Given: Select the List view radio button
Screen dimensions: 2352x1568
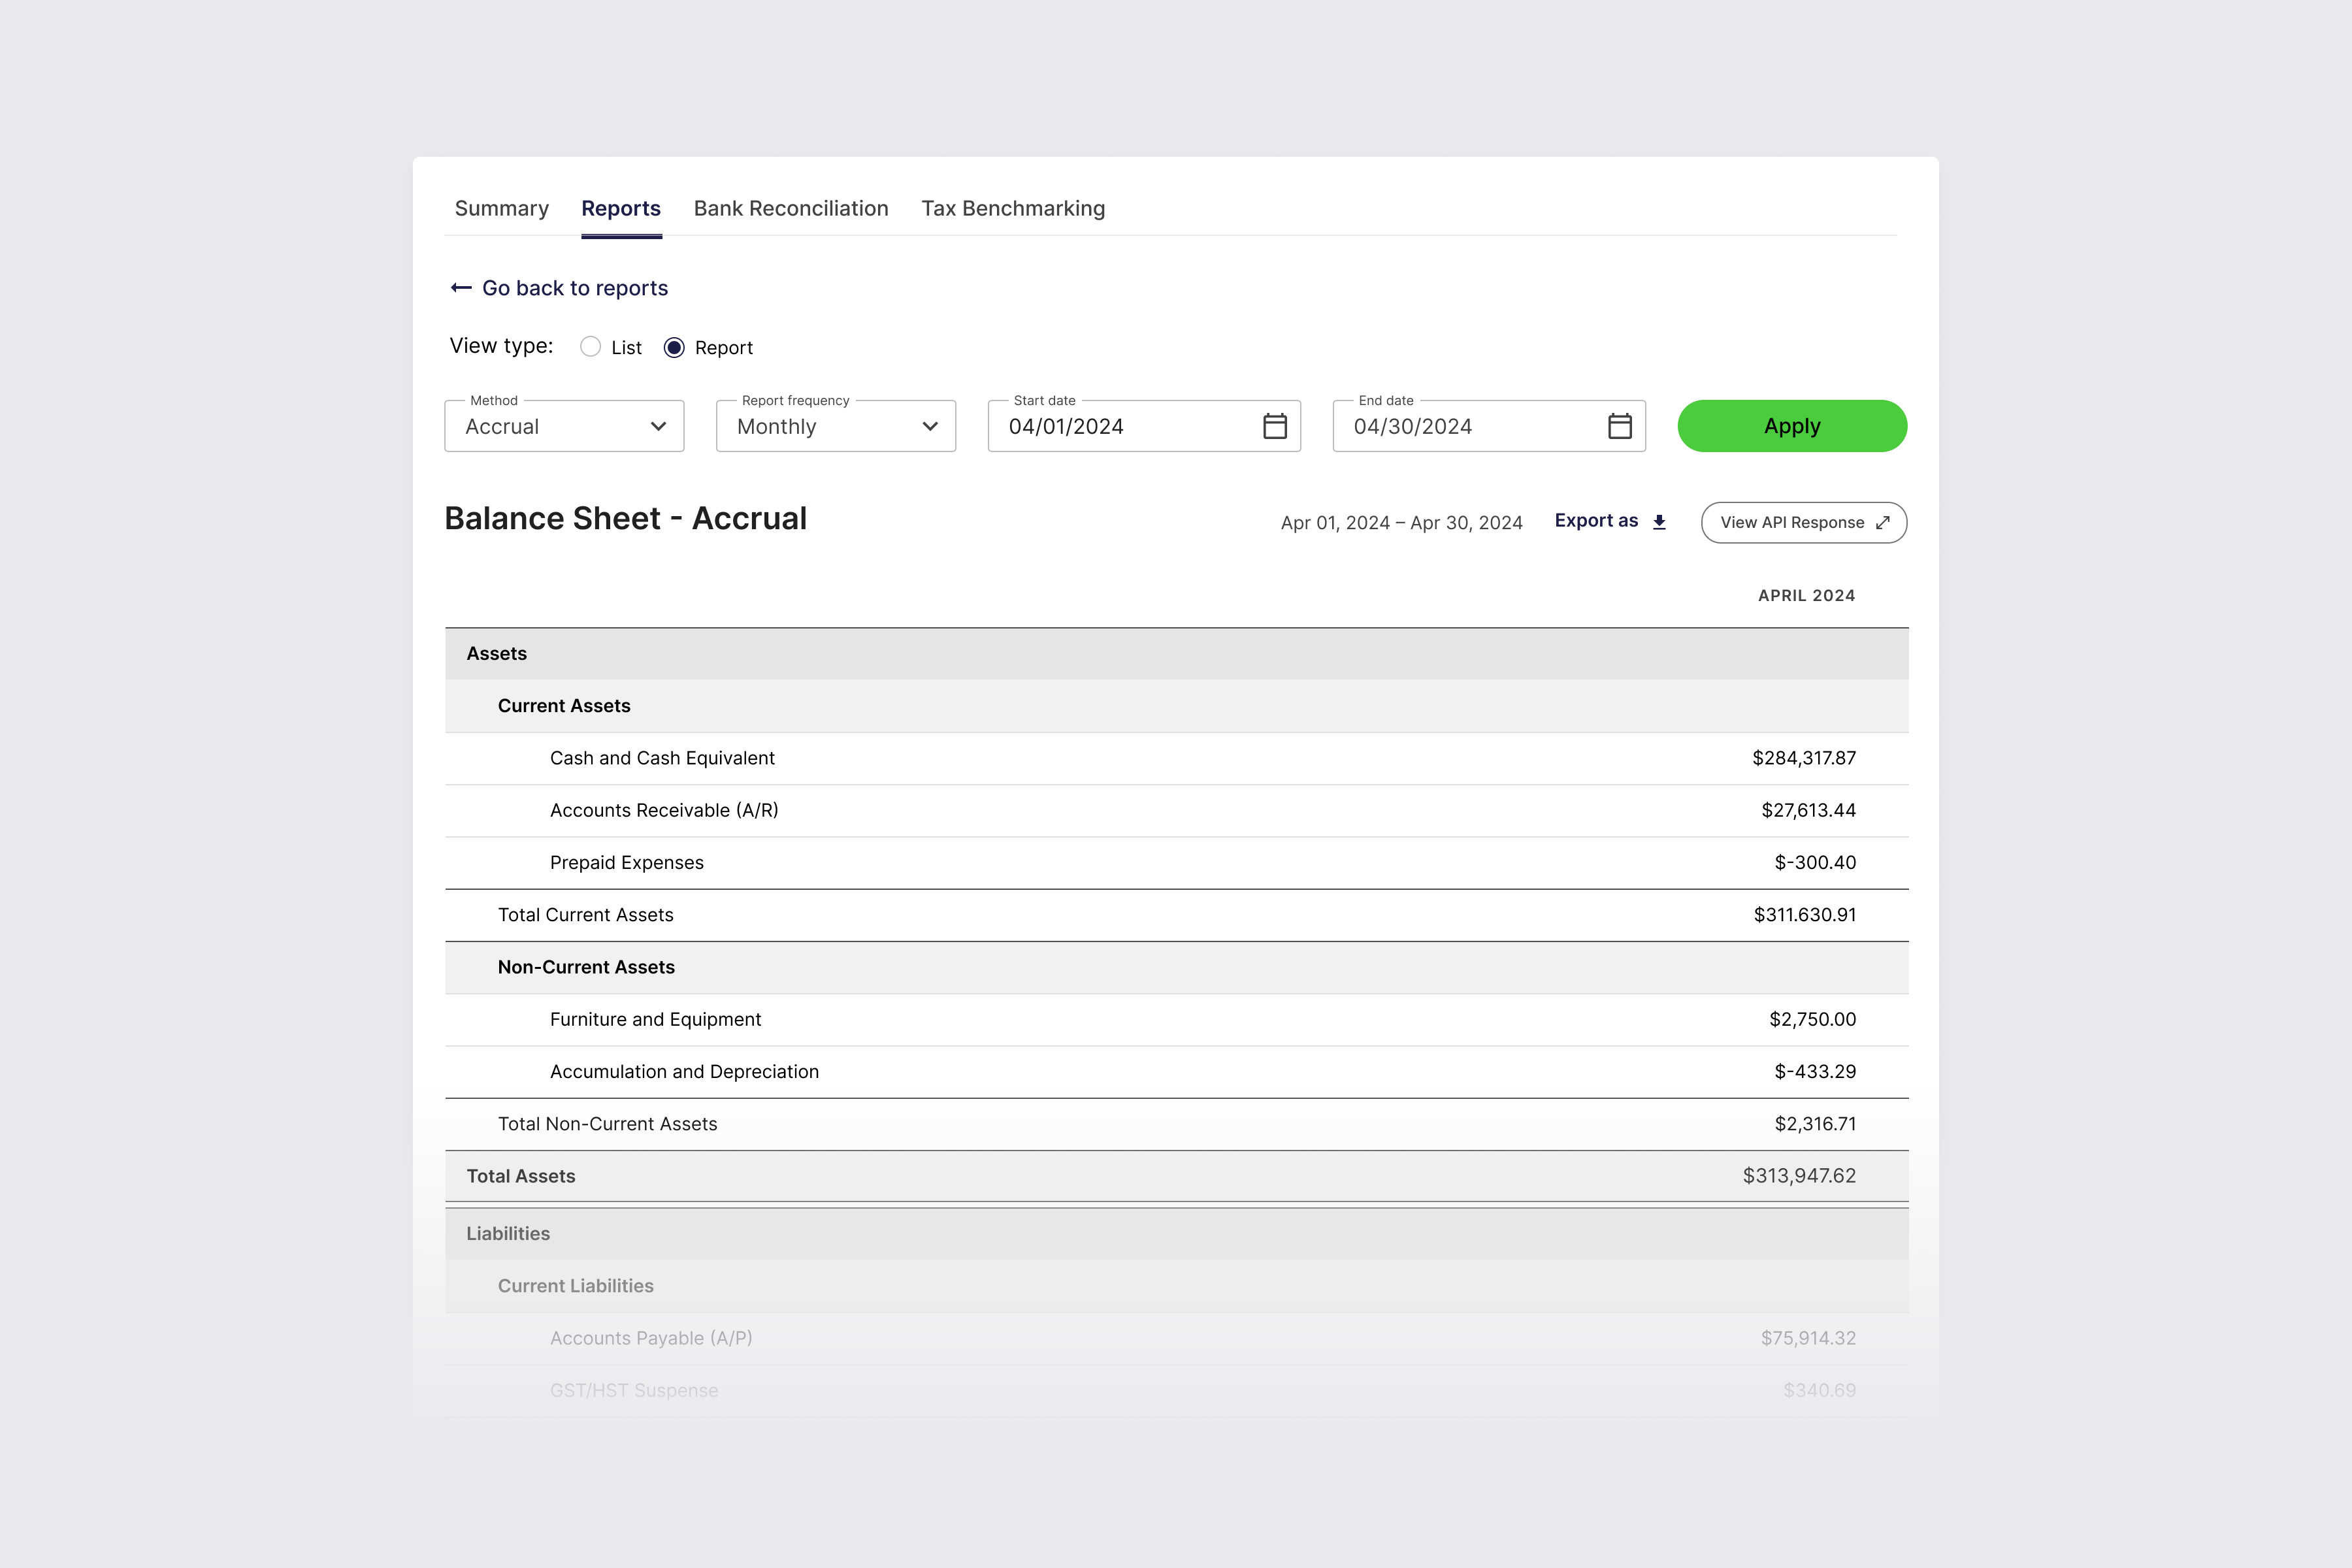Looking at the screenshot, I should click(x=590, y=347).
